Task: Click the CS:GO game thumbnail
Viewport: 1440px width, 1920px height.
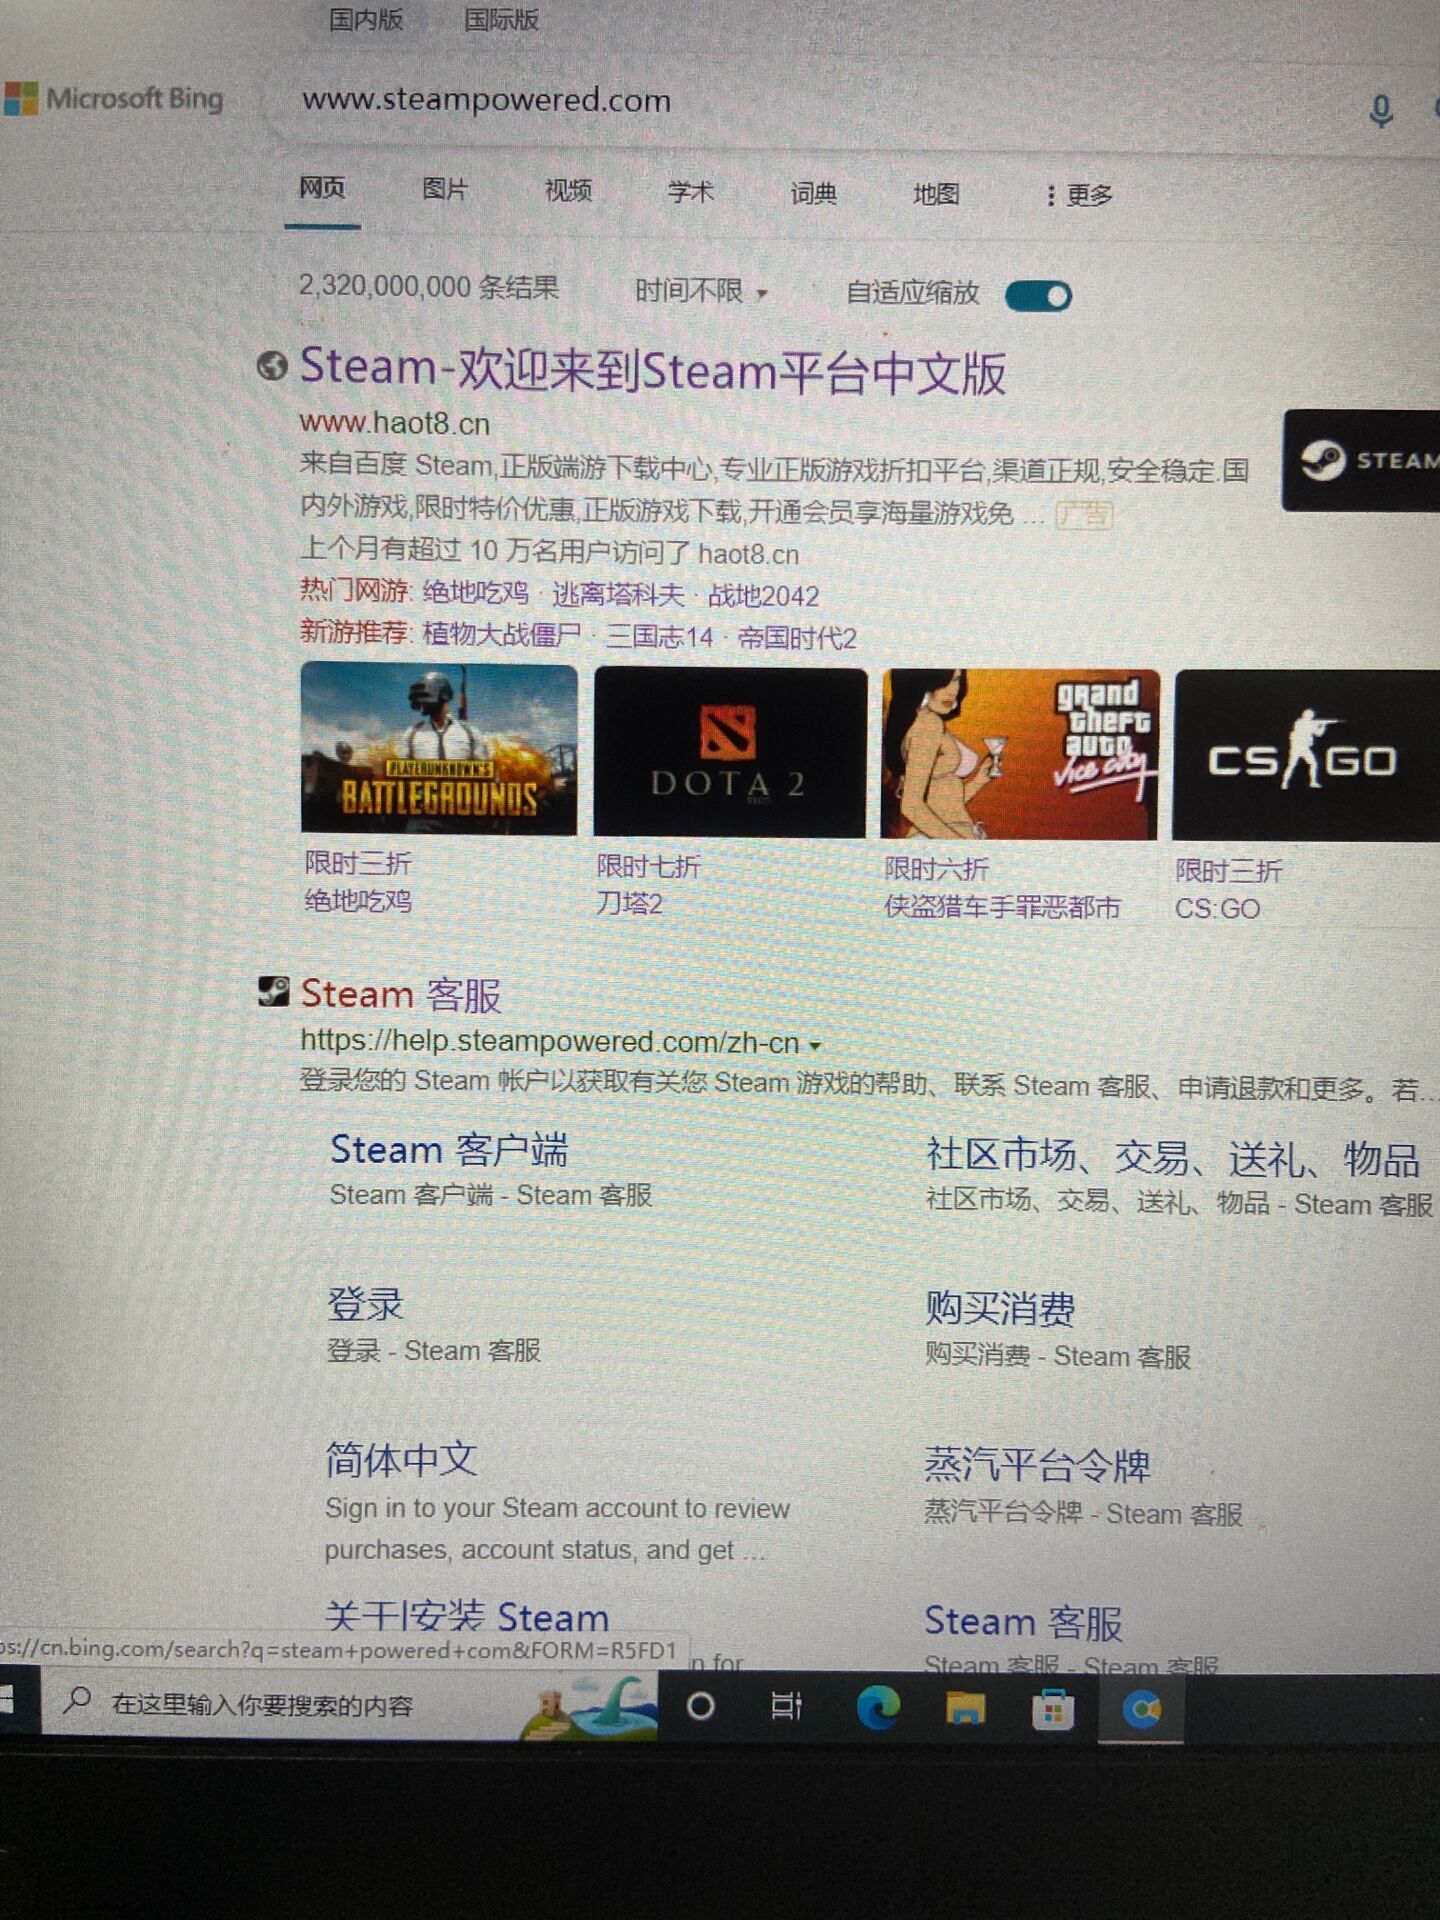Action: pos(1306,756)
